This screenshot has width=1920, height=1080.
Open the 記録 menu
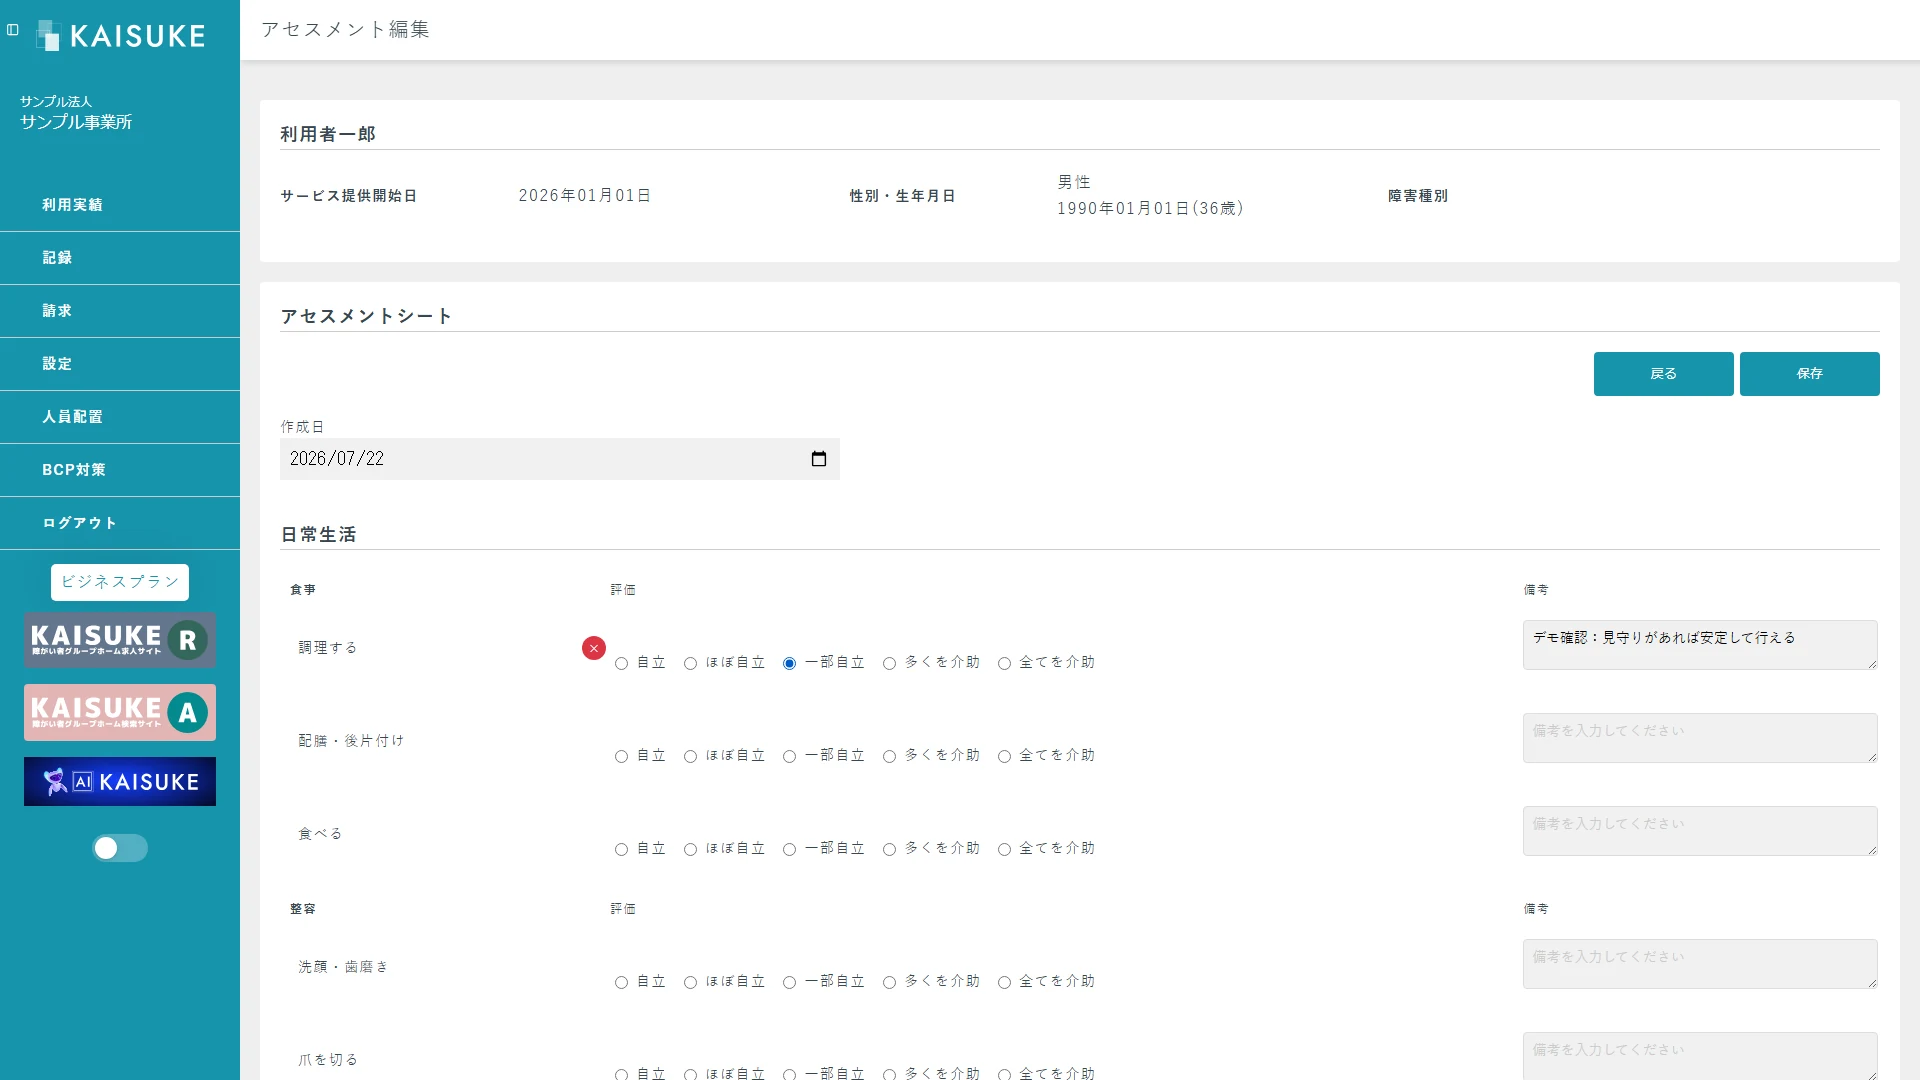[x=120, y=258]
